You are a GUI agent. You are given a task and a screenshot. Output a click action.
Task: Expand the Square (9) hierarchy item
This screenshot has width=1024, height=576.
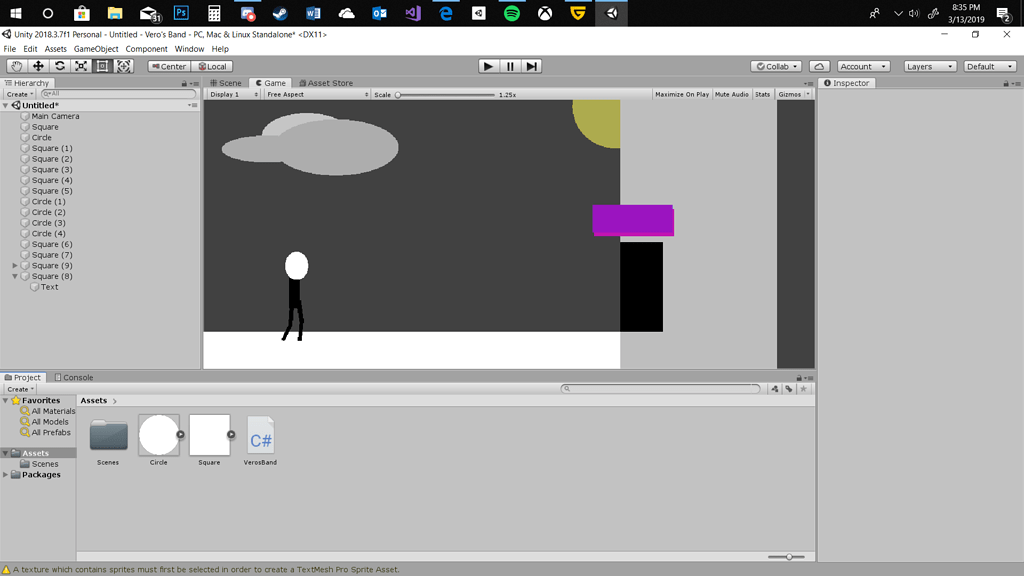pyautogui.click(x=15, y=266)
